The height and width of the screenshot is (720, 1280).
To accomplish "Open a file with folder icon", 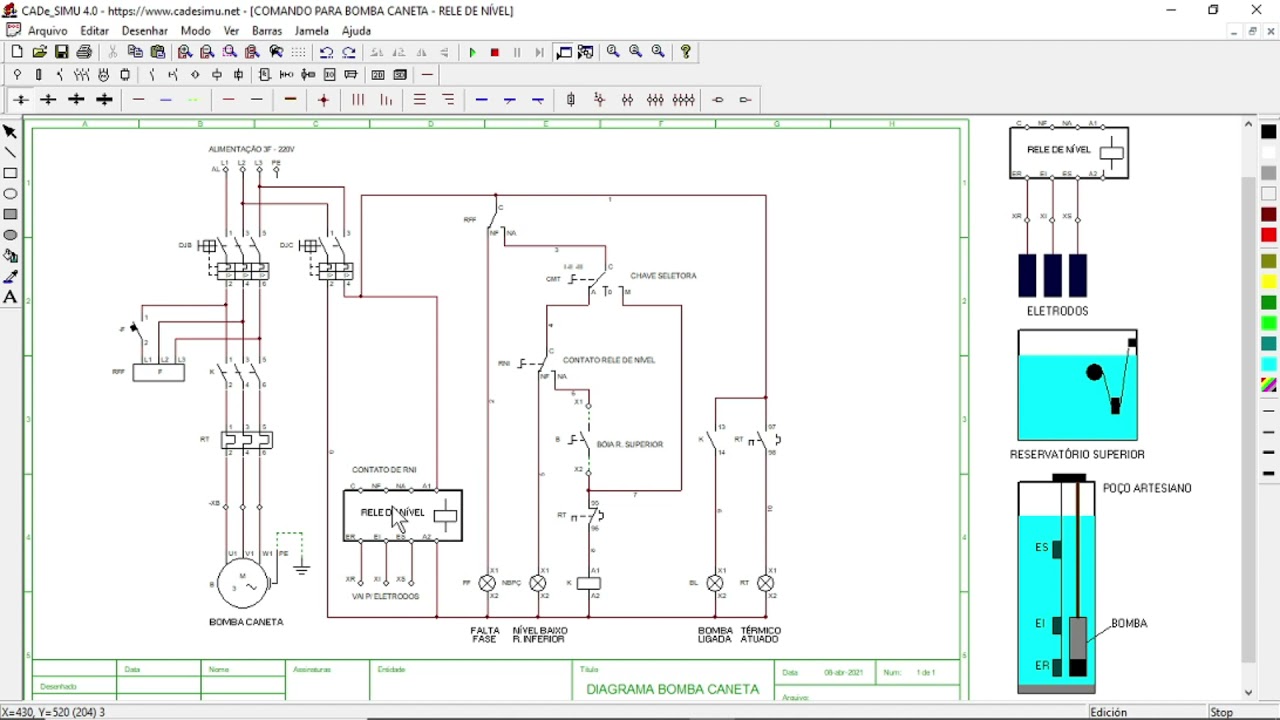I will click(39, 52).
